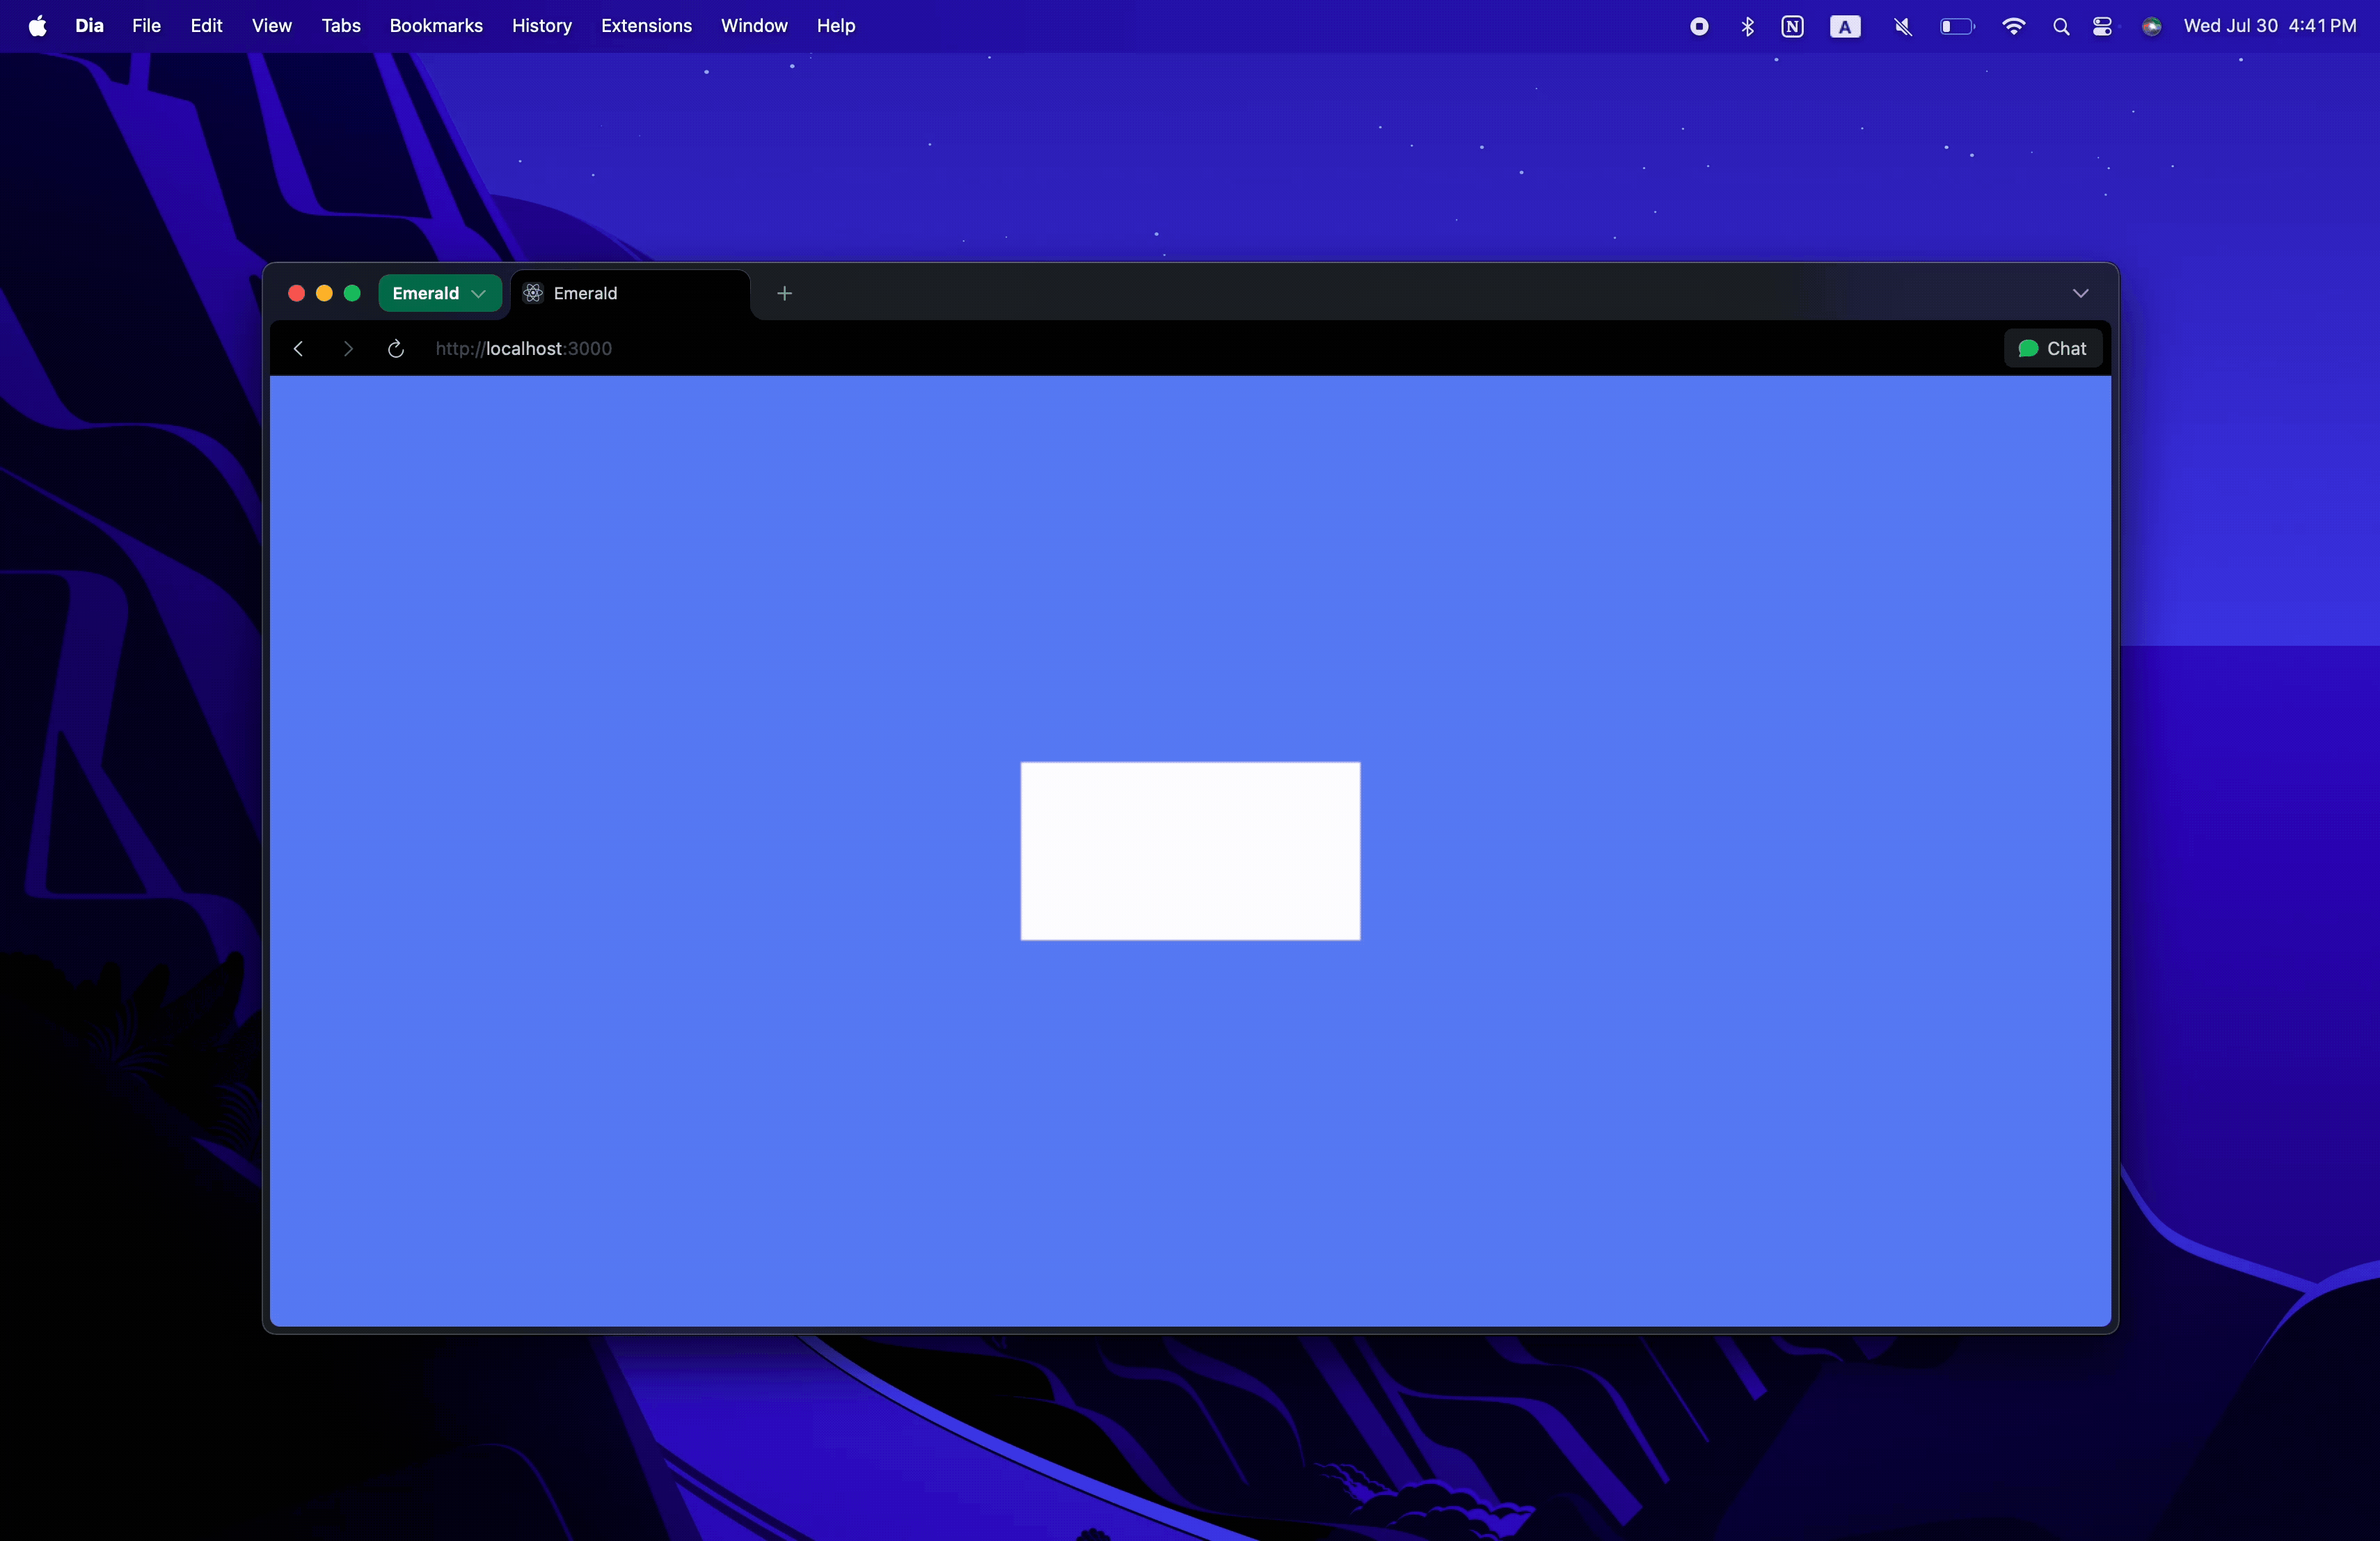2380x1541 pixels.
Task: Open the Dia application menu
Action: pos(90,26)
